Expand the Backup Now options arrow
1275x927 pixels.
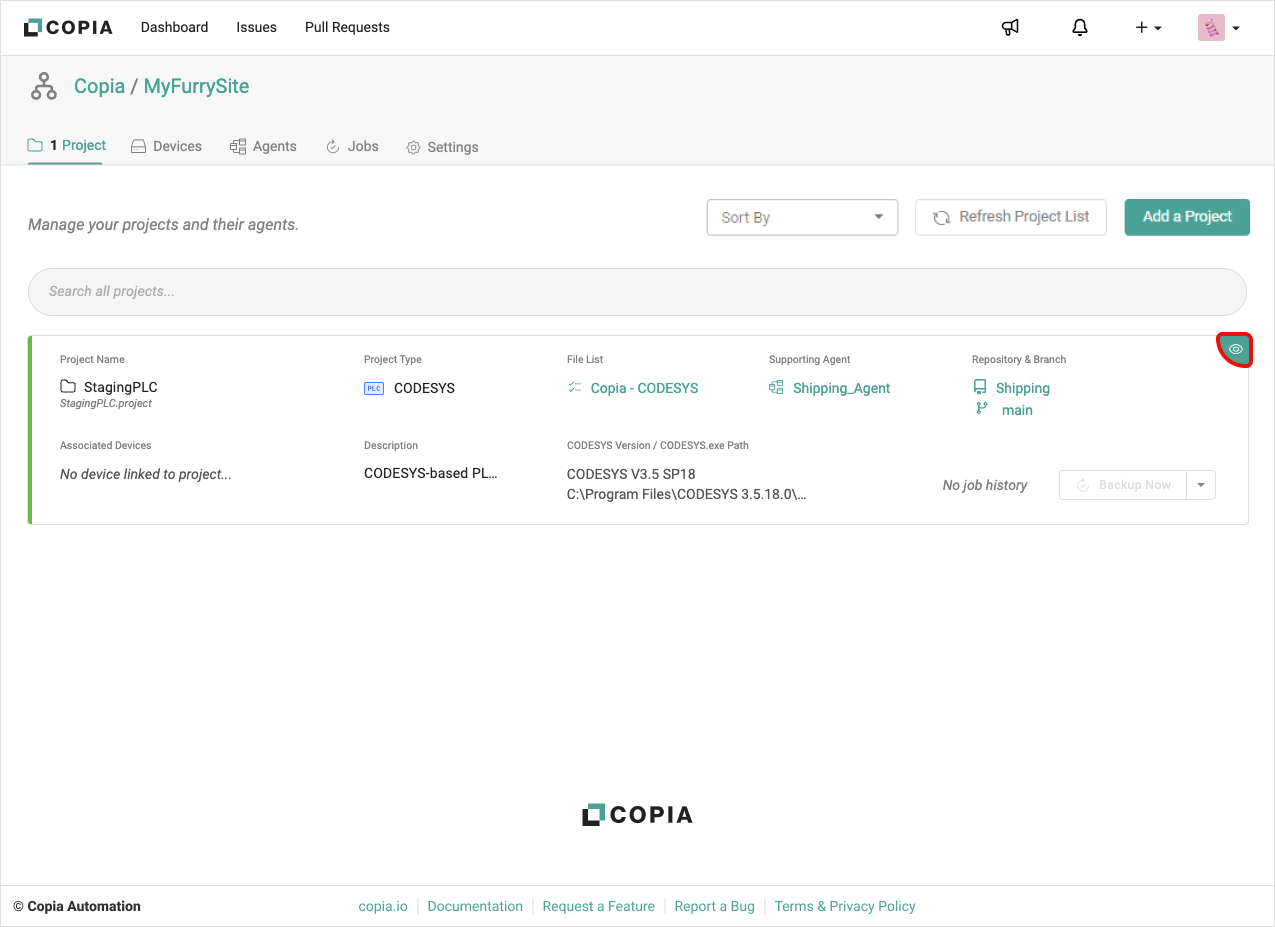tap(1201, 485)
